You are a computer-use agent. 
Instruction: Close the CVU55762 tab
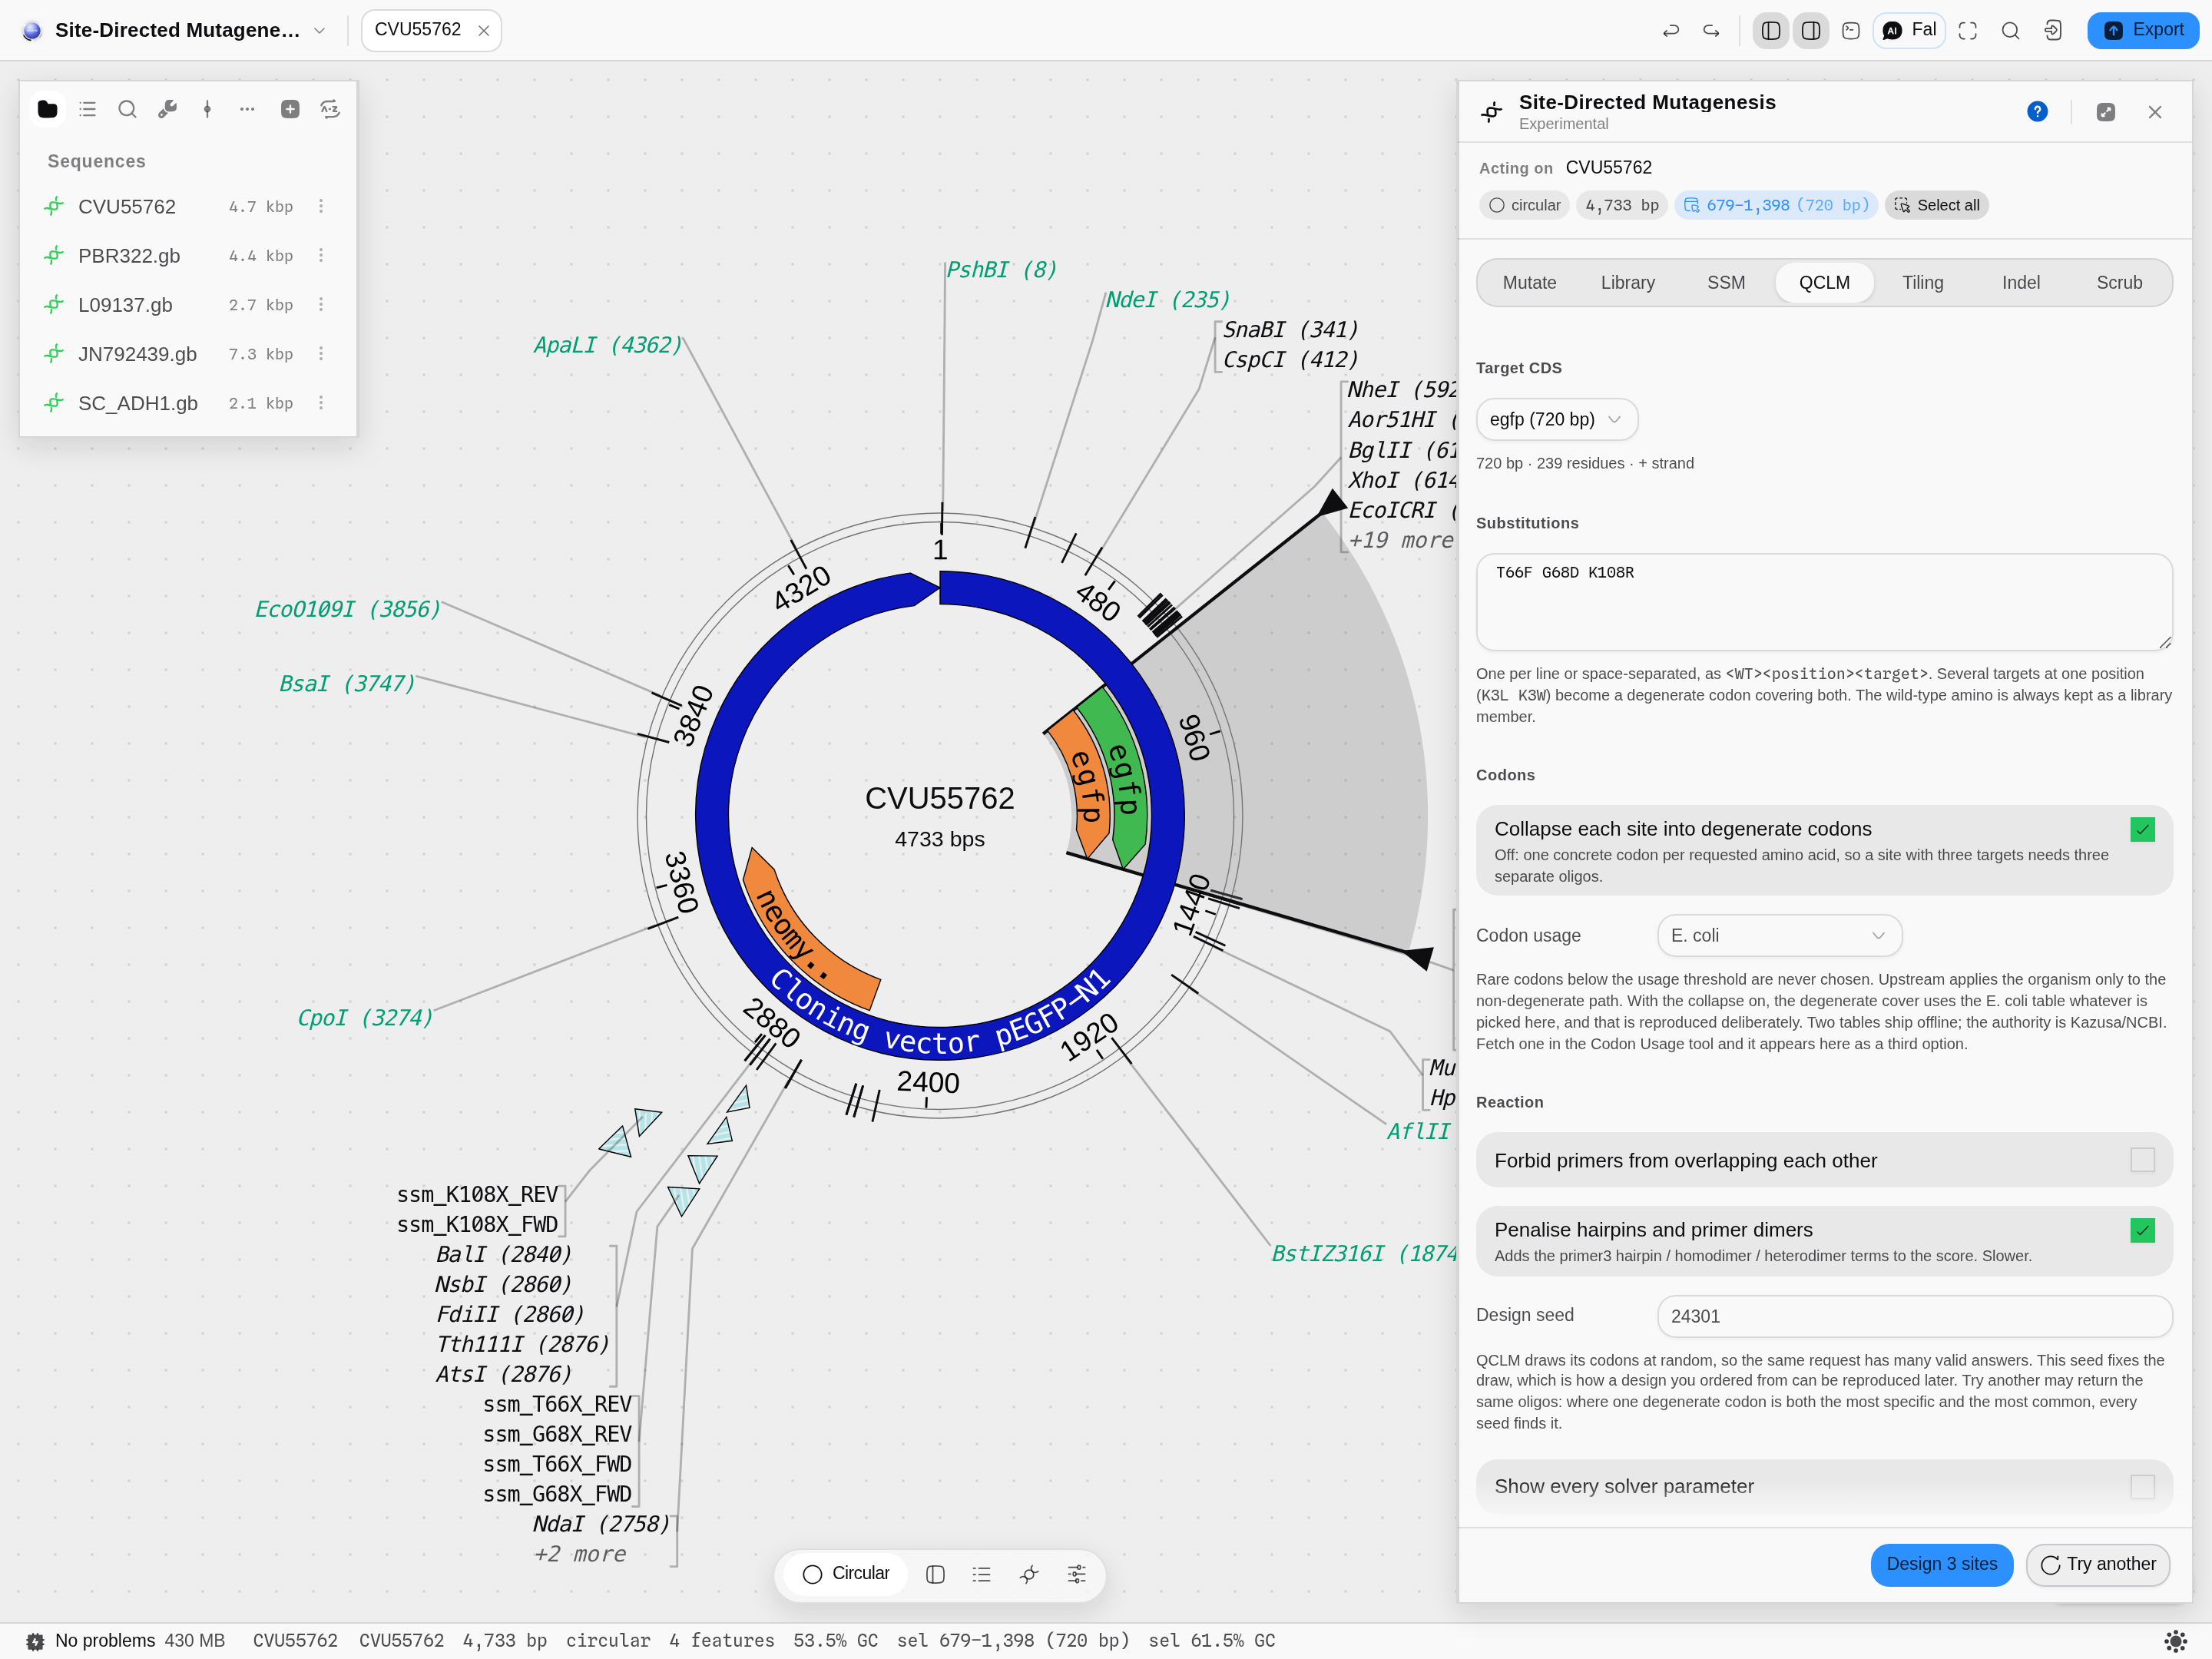[484, 31]
